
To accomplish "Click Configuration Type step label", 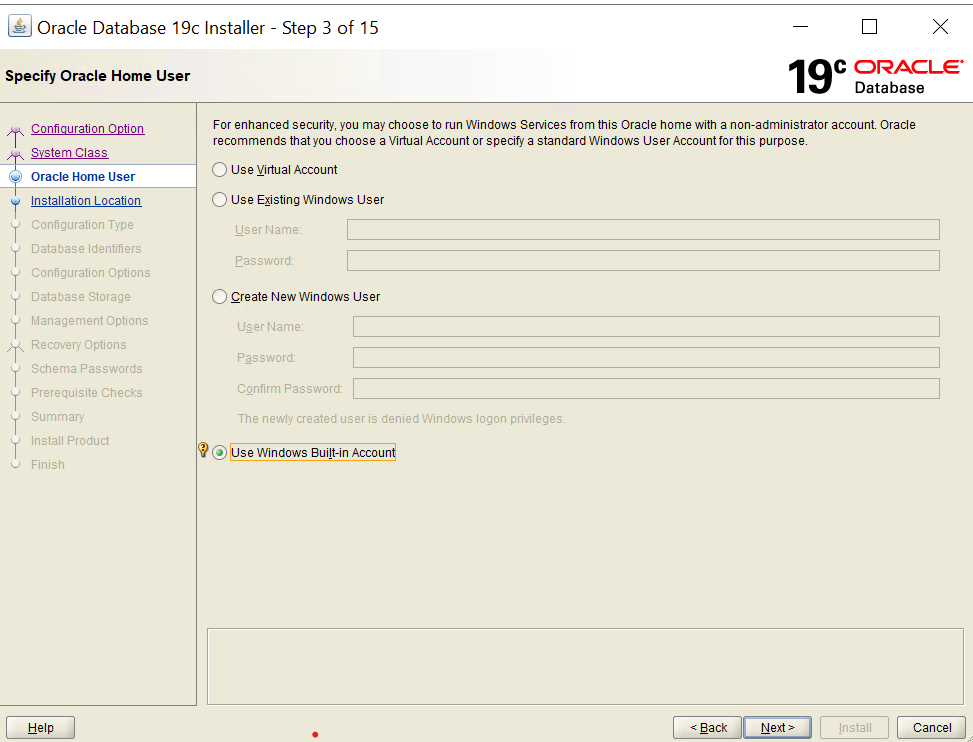I will point(83,225).
